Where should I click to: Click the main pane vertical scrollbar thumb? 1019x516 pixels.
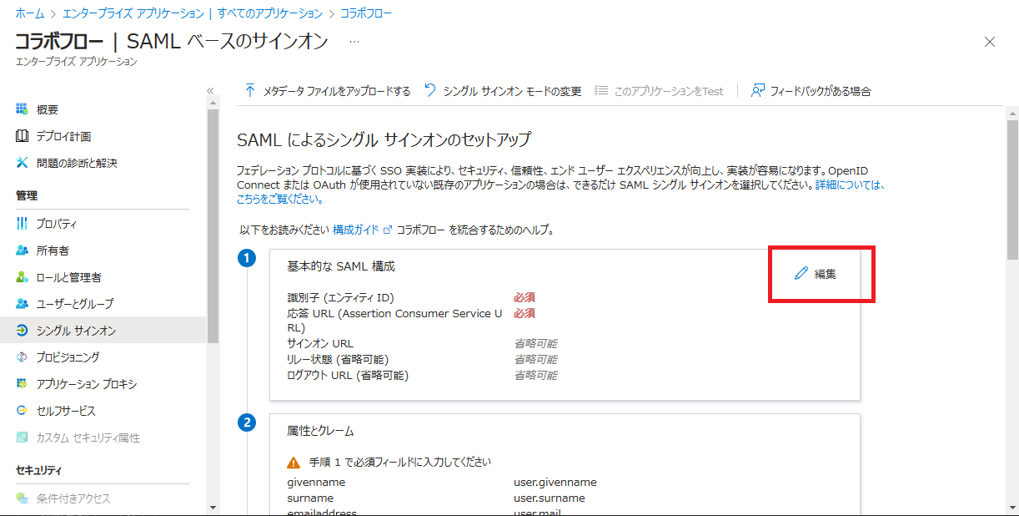point(1013,190)
